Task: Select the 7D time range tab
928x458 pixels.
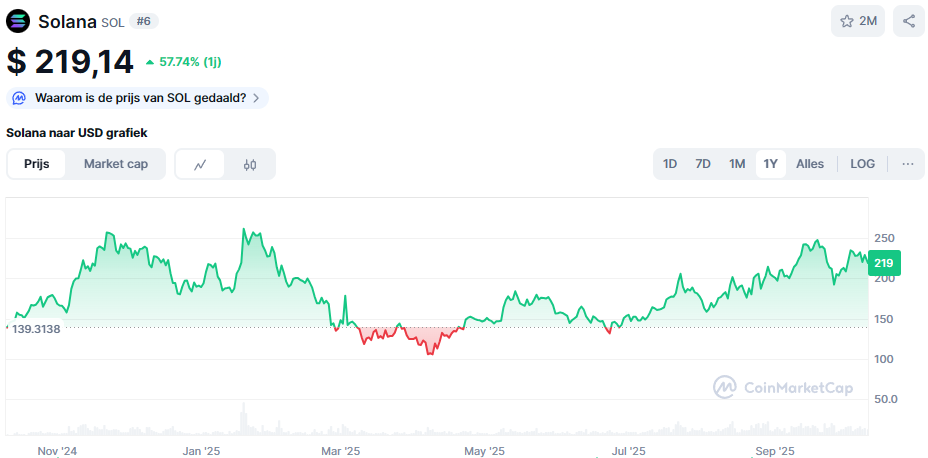Action: pos(703,164)
